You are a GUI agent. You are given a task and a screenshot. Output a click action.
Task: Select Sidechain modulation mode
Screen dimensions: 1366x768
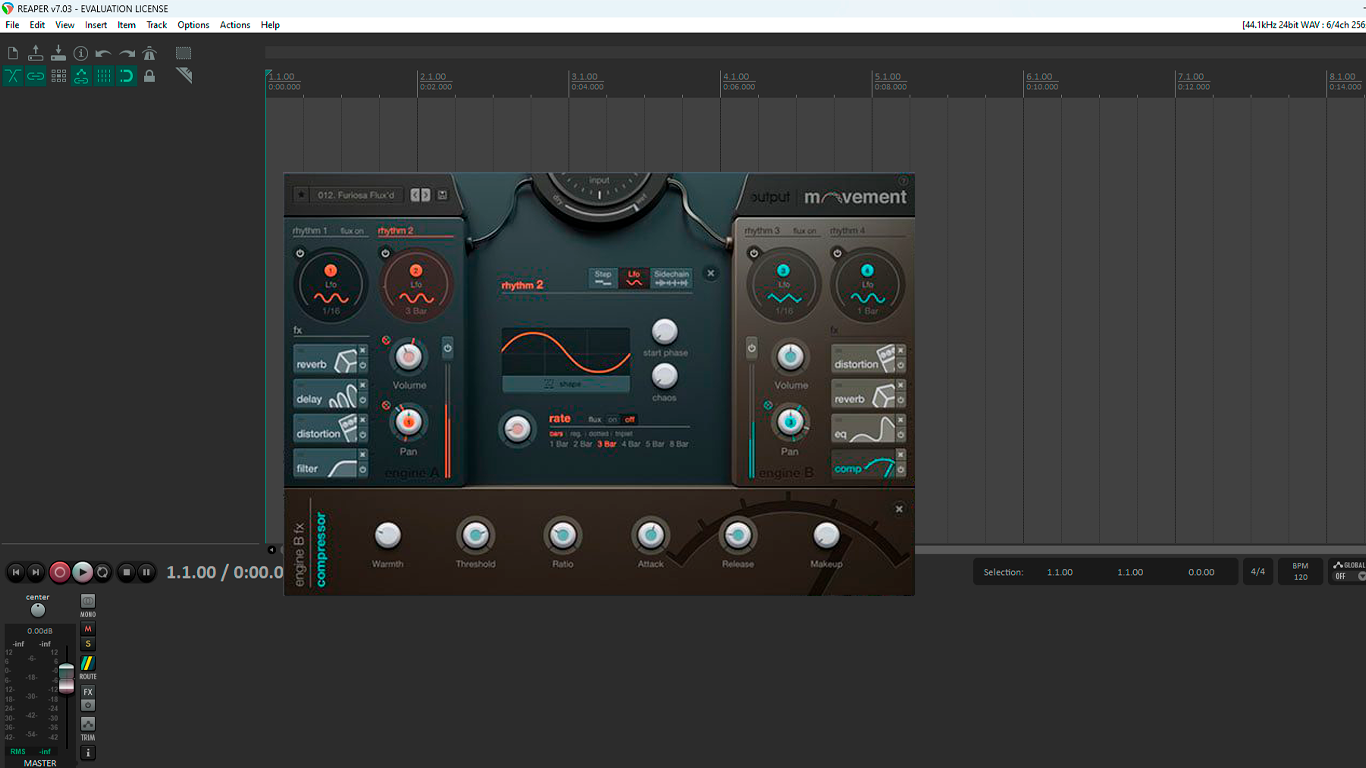point(672,279)
